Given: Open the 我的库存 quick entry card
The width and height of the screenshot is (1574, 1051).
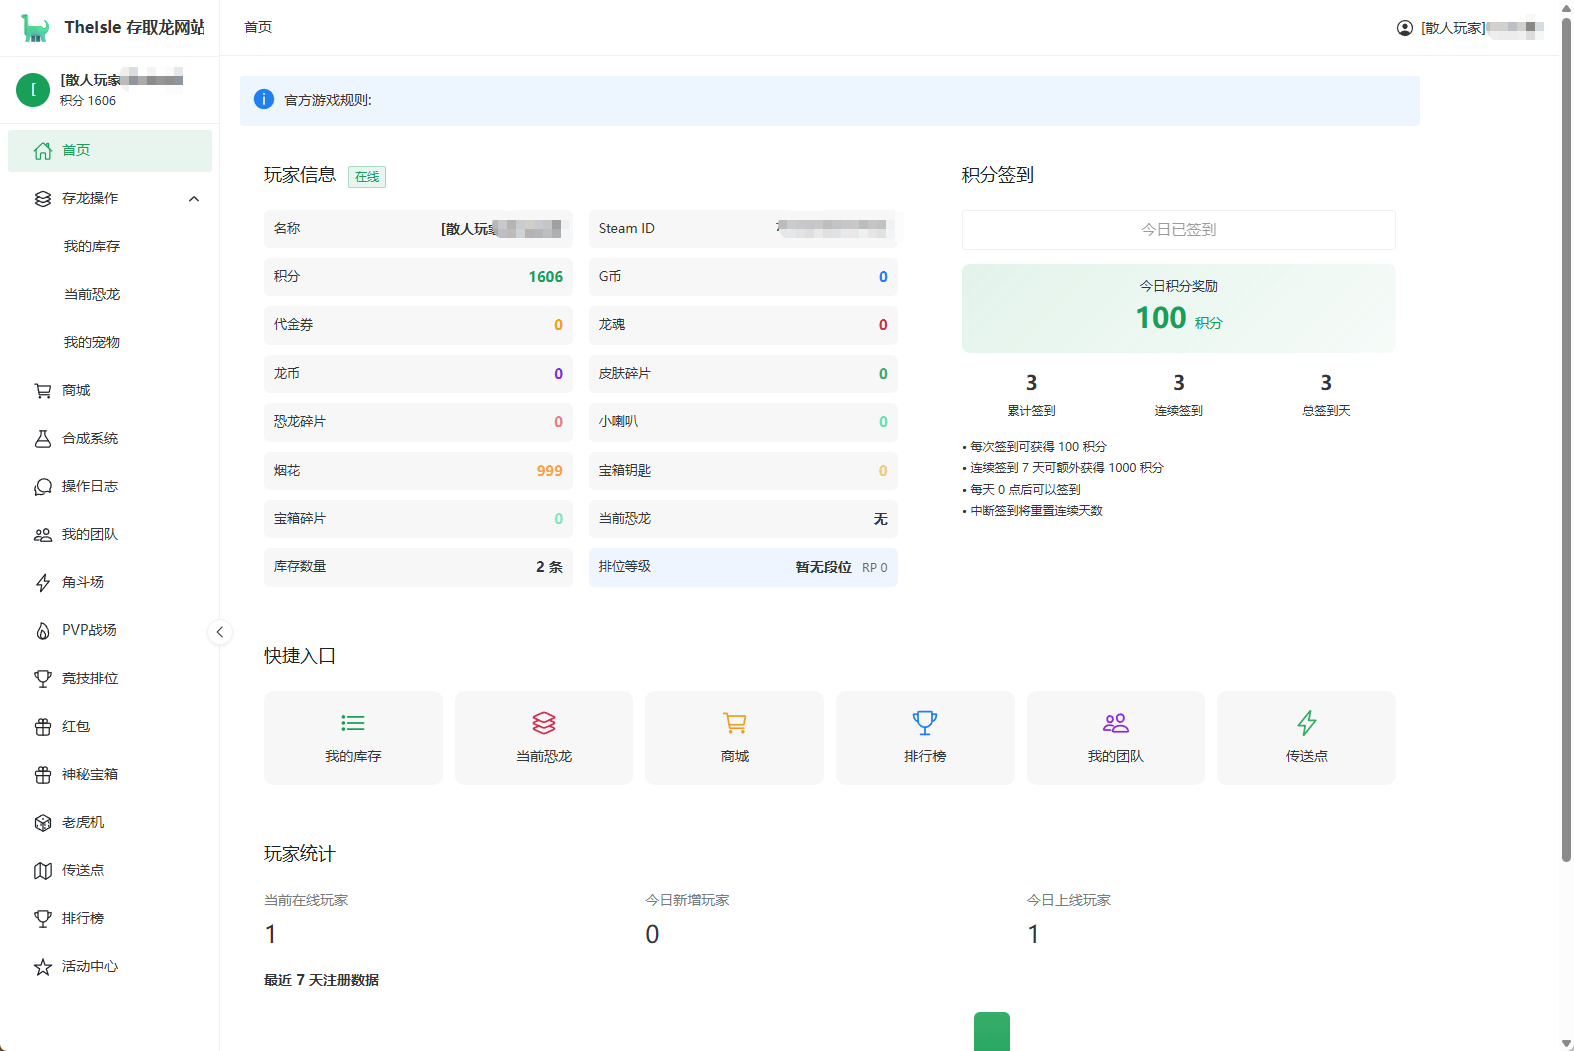Looking at the screenshot, I should pyautogui.click(x=353, y=738).
